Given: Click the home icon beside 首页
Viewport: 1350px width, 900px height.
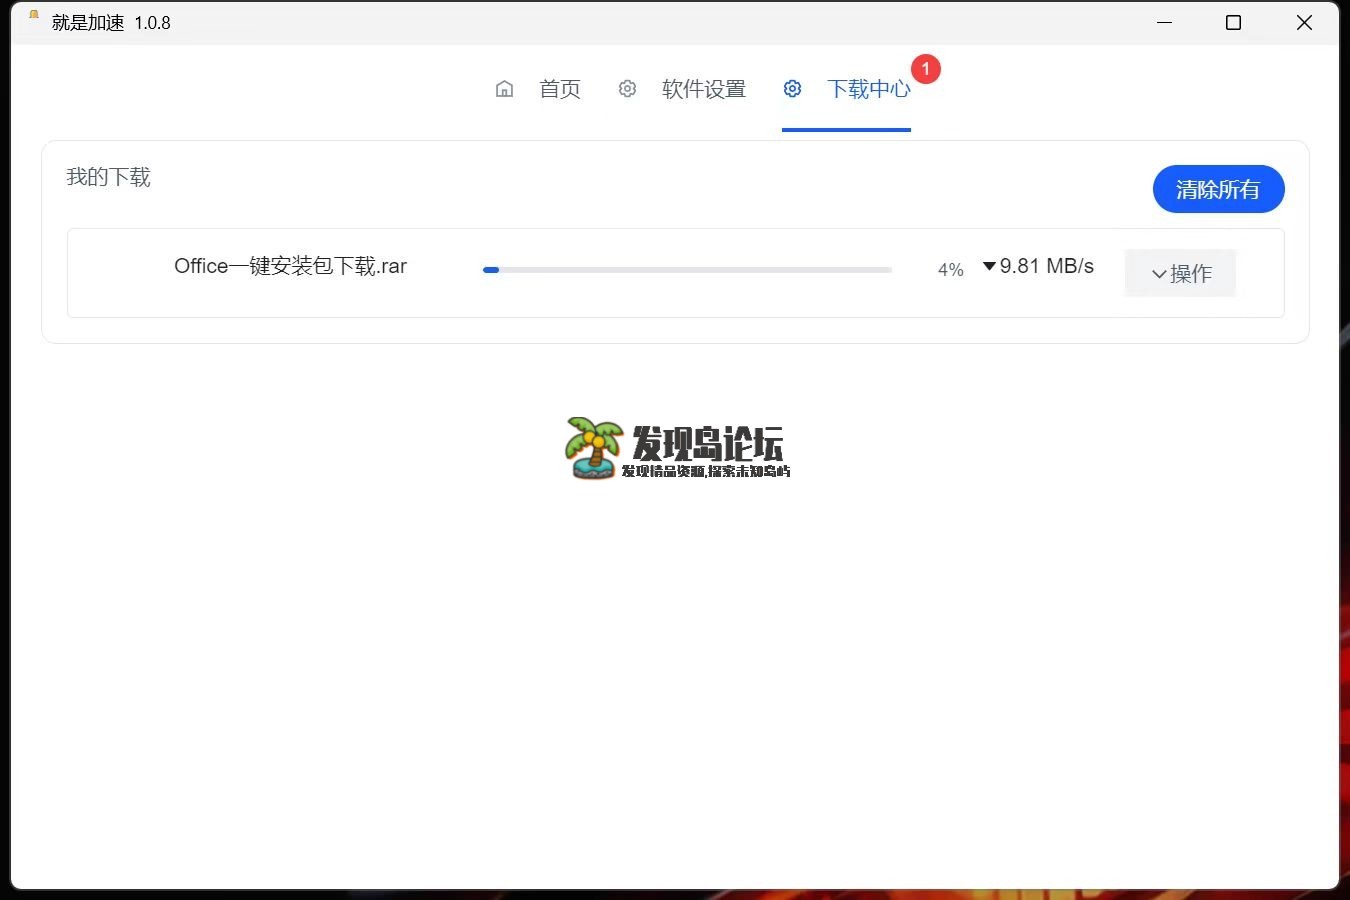Looking at the screenshot, I should pyautogui.click(x=504, y=89).
